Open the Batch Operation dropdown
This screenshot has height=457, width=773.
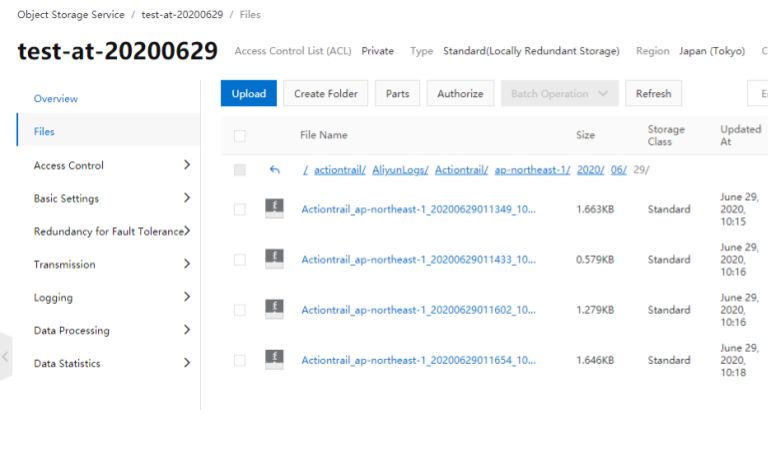tap(560, 93)
